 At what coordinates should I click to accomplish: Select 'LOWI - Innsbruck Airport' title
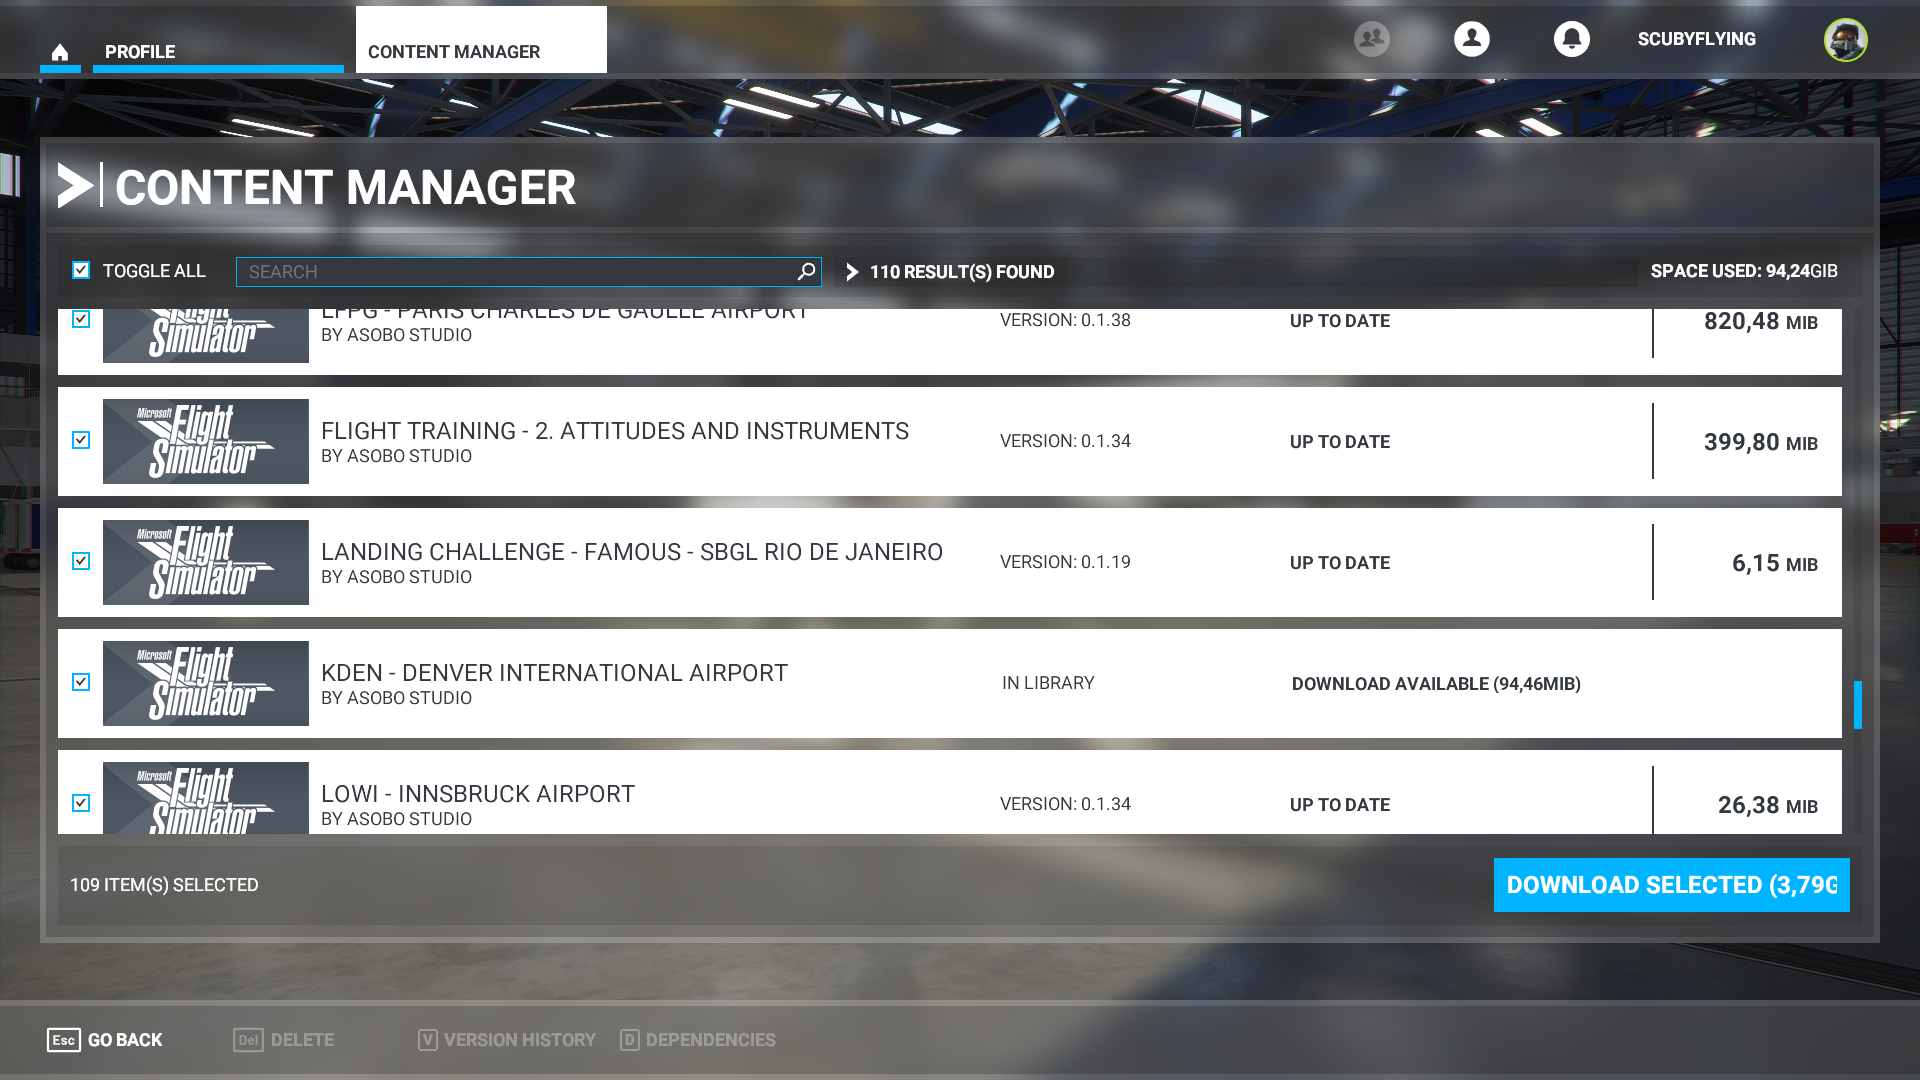pyautogui.click(x=478, y=794)
